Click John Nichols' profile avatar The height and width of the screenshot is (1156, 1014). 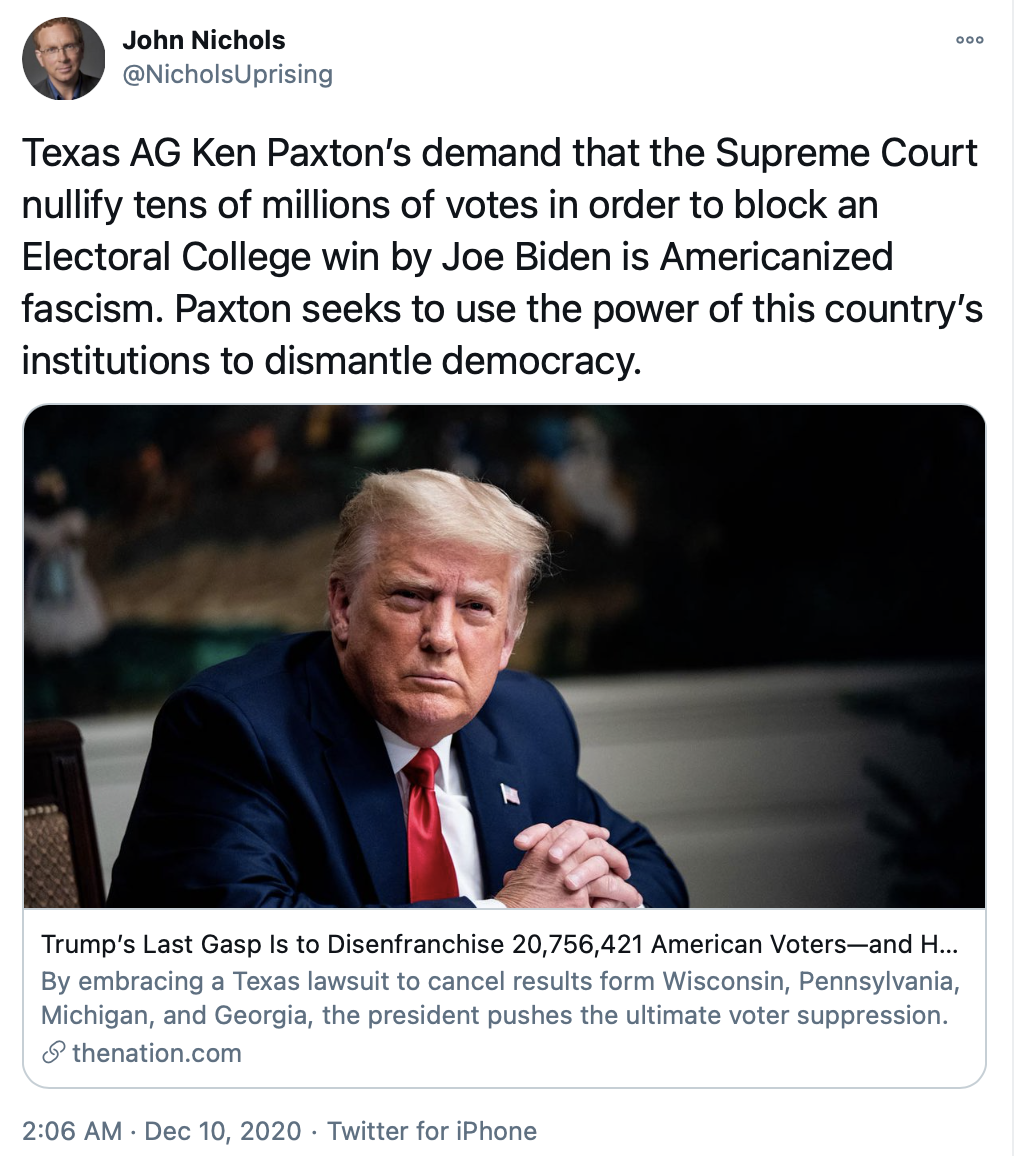63,58
